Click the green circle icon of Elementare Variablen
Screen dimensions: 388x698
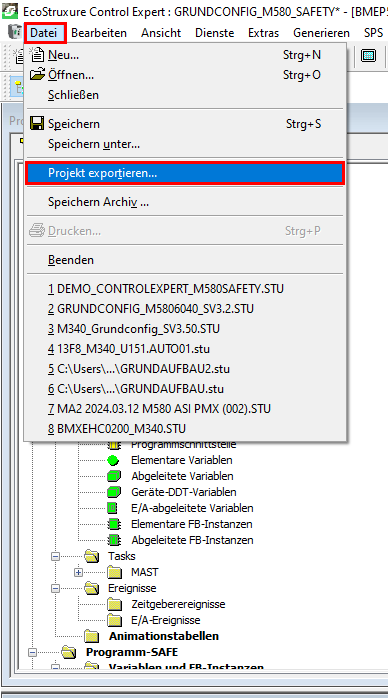click(113, 460)
